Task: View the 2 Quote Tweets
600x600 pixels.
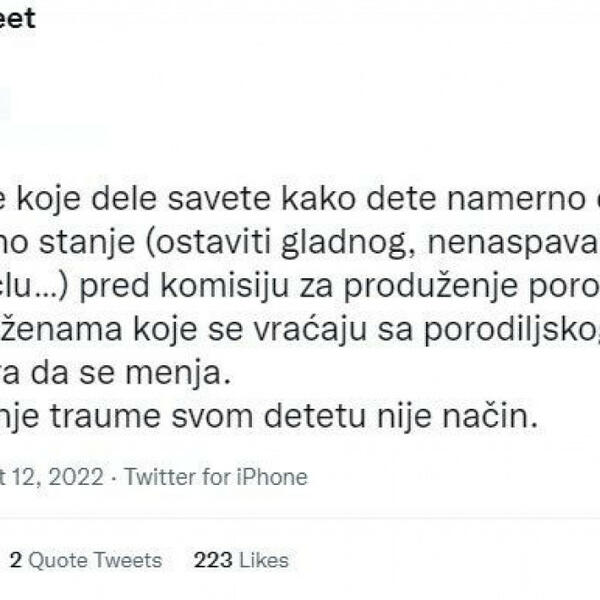Action: click(x=85, y=560)
